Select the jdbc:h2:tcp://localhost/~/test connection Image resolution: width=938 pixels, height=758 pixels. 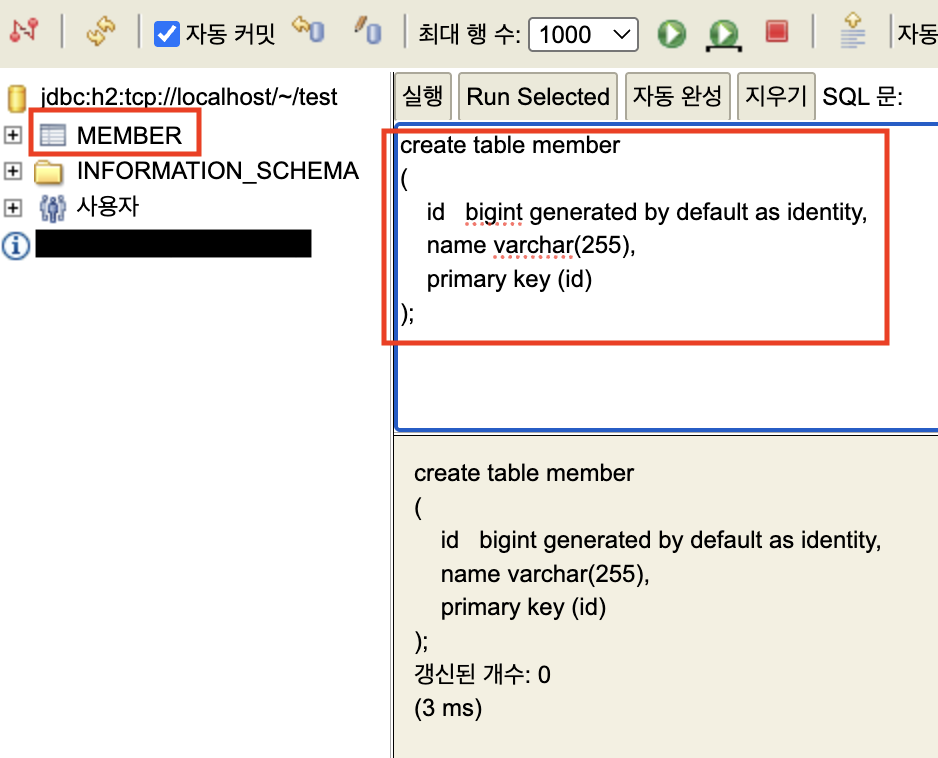188,97
